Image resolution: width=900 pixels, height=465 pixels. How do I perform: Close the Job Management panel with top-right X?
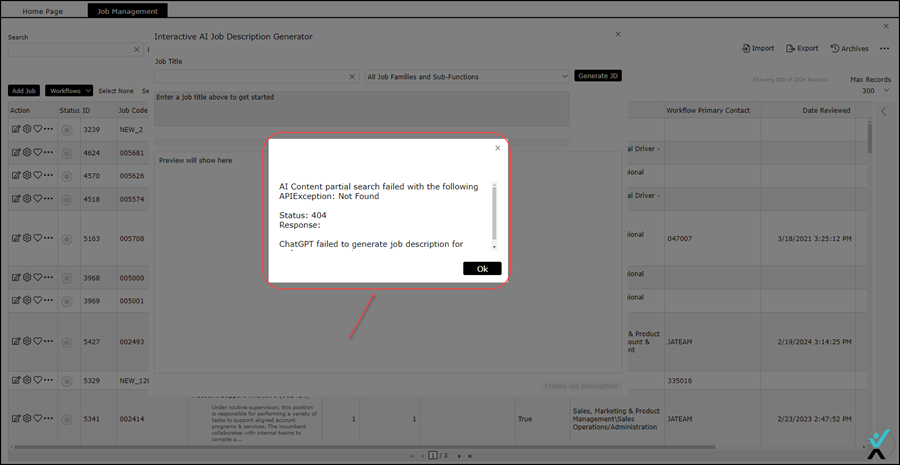coord(886,26)
